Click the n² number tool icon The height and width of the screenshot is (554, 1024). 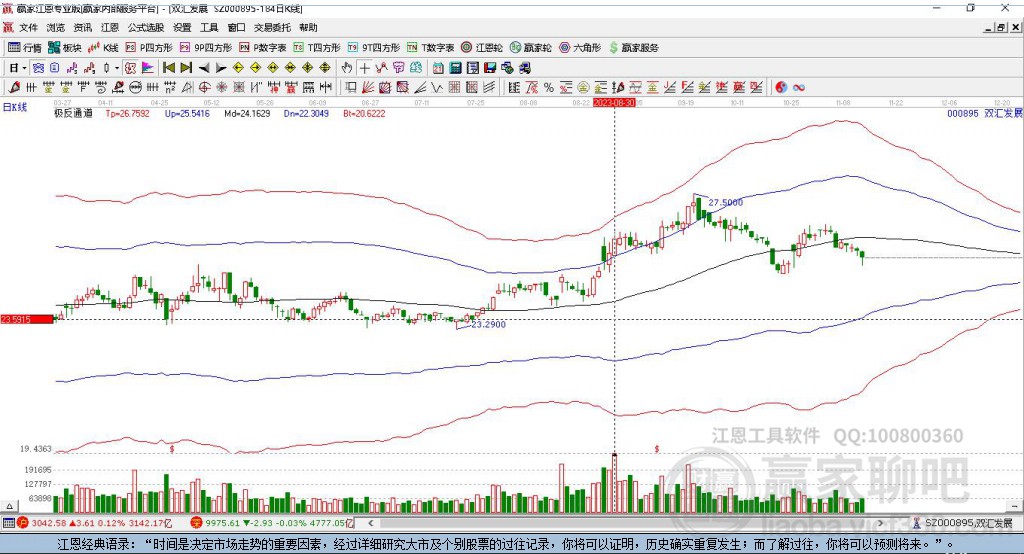170,87
